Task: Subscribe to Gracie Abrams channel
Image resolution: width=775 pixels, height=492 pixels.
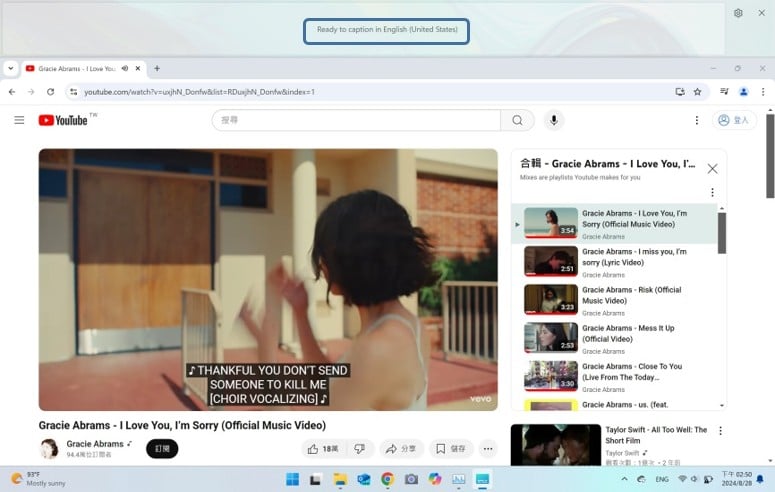Action: 162,448
